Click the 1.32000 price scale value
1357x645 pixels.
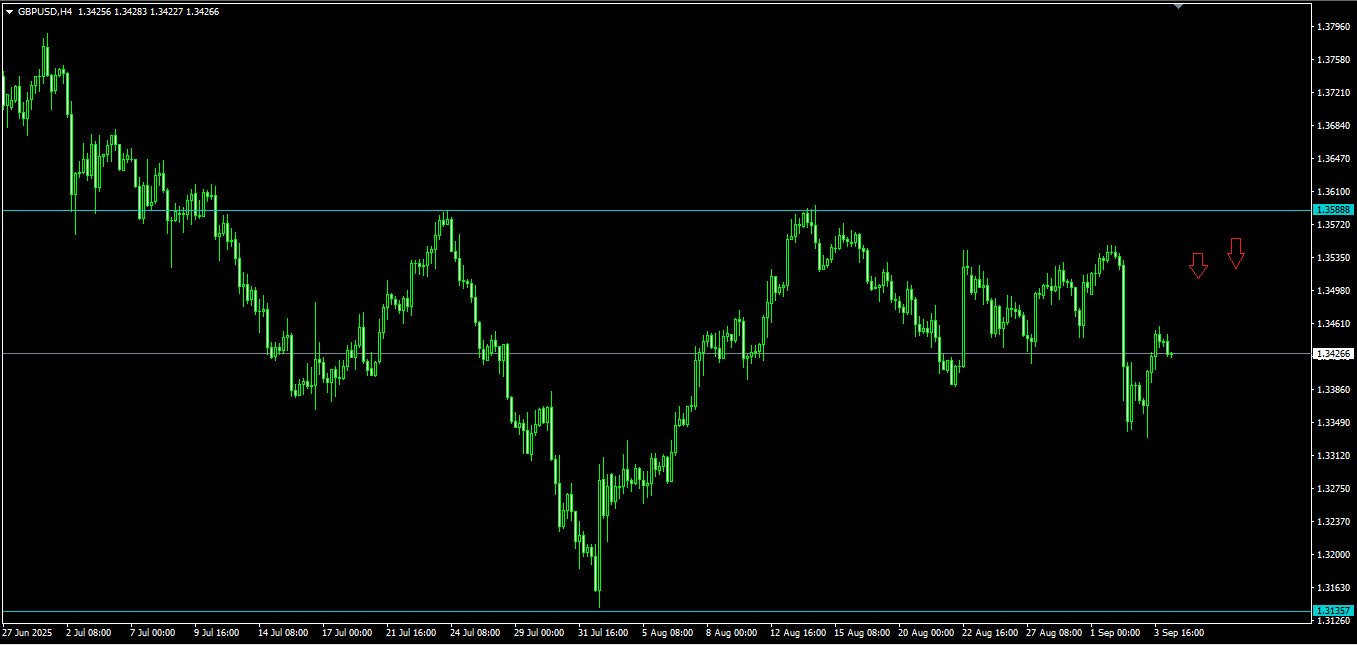pyautogui.click(x=1336, y=555)
